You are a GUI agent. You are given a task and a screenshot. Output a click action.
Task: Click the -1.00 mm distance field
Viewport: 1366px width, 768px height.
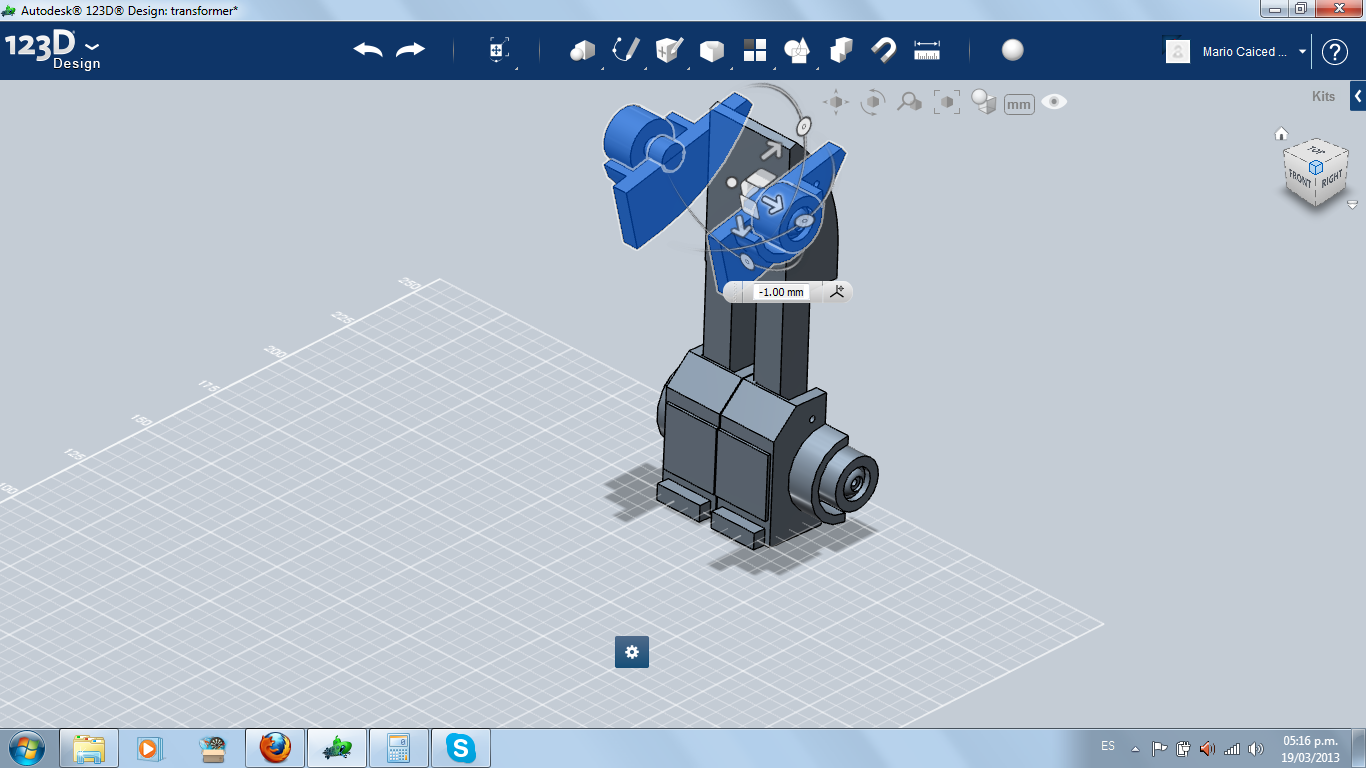pyautogui.click(x=781, y=292)
